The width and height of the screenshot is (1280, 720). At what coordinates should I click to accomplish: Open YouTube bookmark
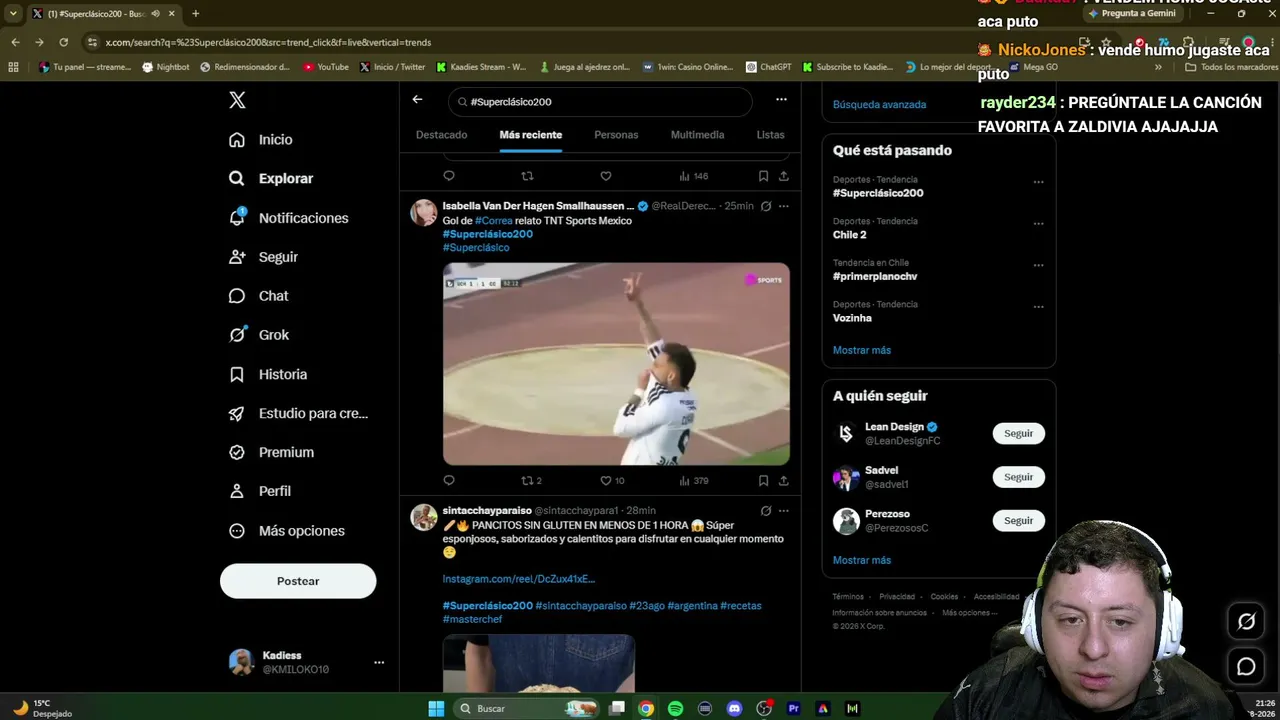point(326,67)
